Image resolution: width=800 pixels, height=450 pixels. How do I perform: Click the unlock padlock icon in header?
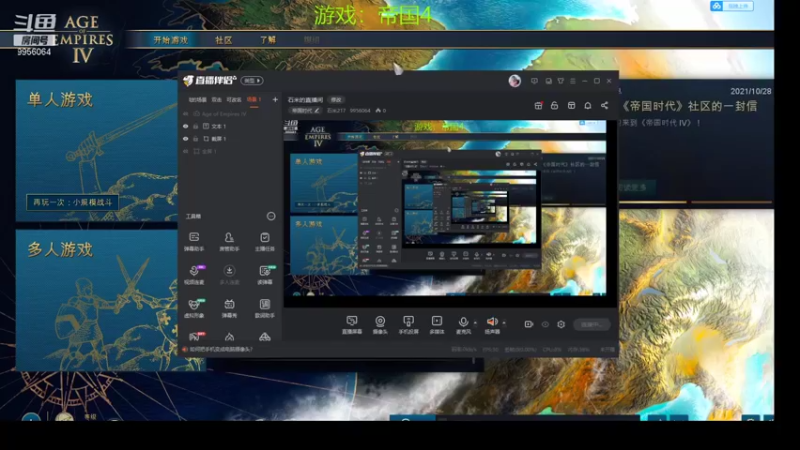(555, 105)
